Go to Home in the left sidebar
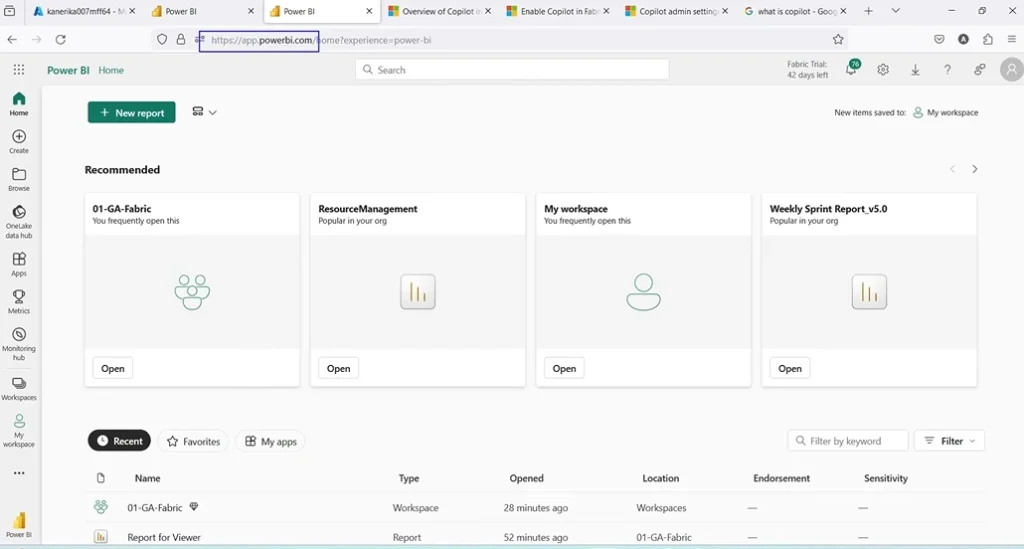 pos(19,104)
